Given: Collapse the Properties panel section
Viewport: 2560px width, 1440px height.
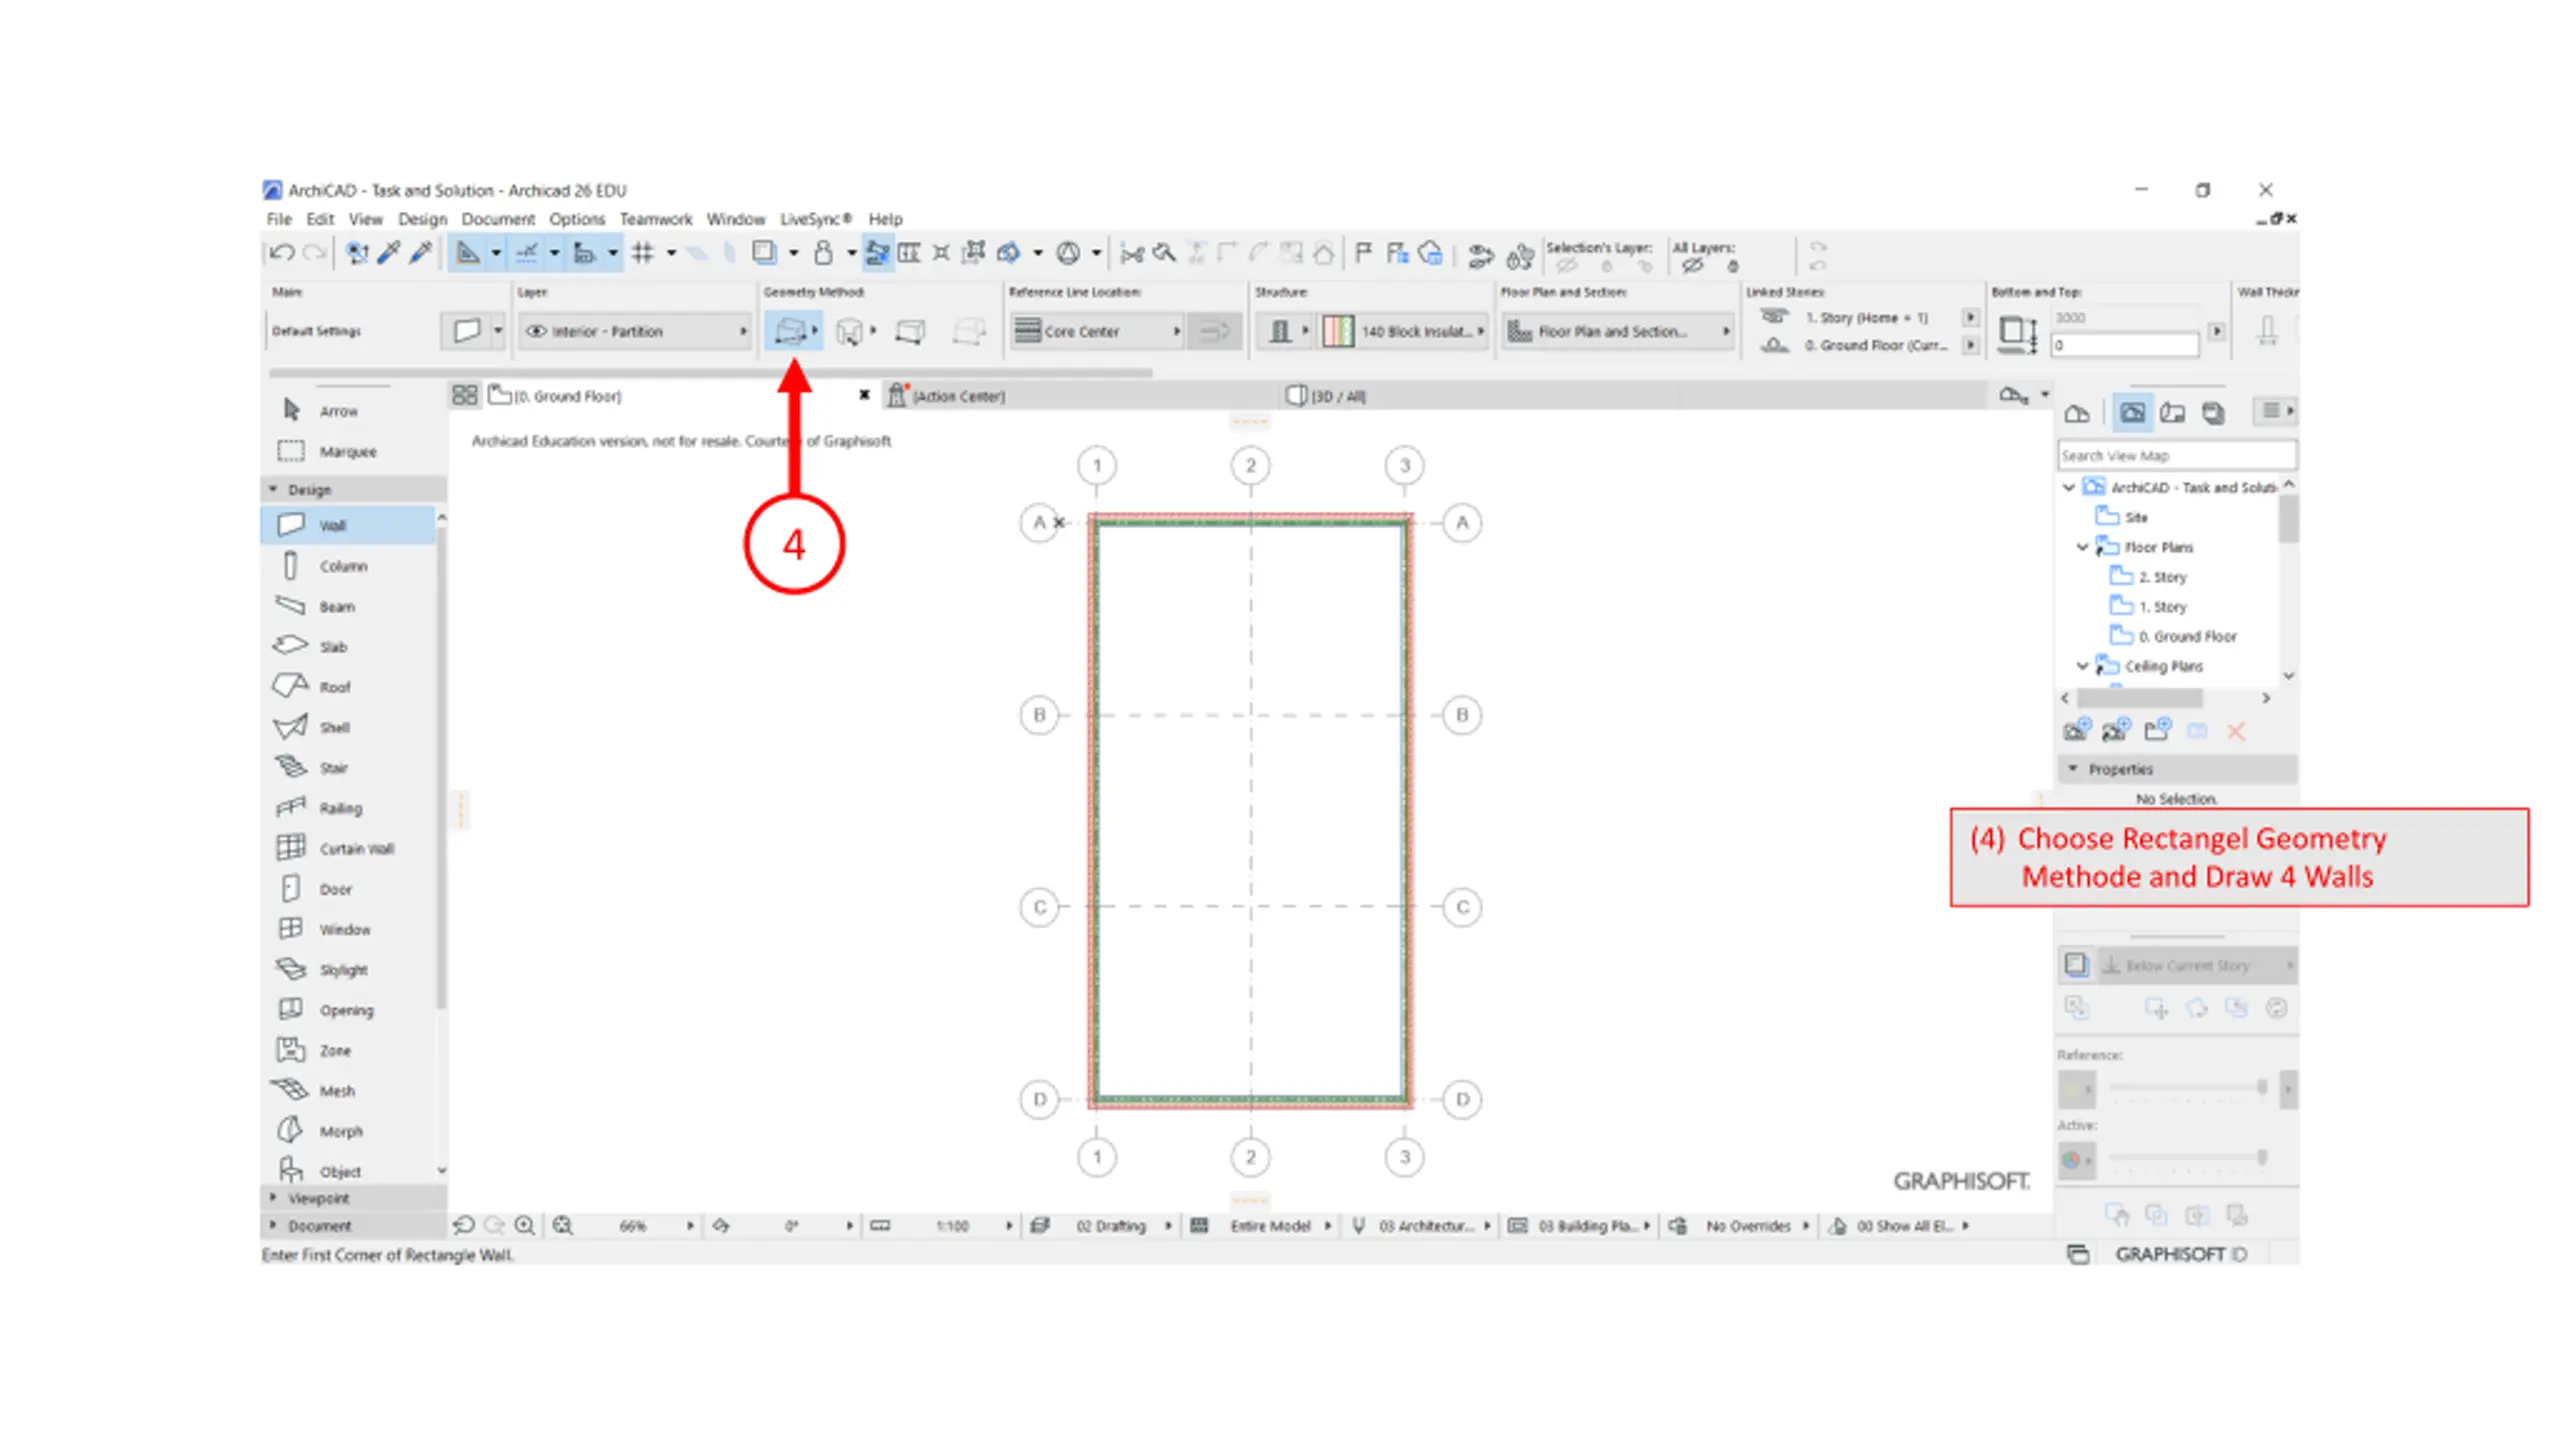Looking at the screenshot, I should click(2073, 769).
